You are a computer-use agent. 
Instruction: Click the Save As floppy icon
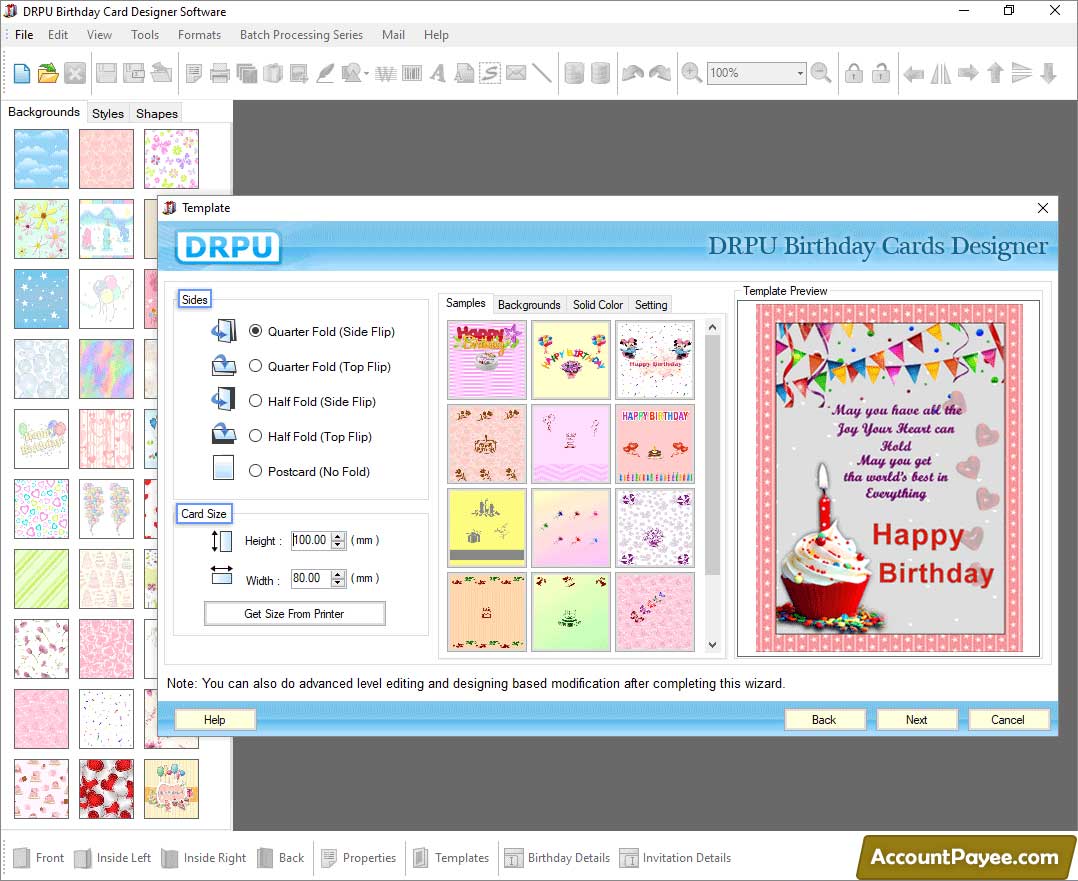click(133, 73)
